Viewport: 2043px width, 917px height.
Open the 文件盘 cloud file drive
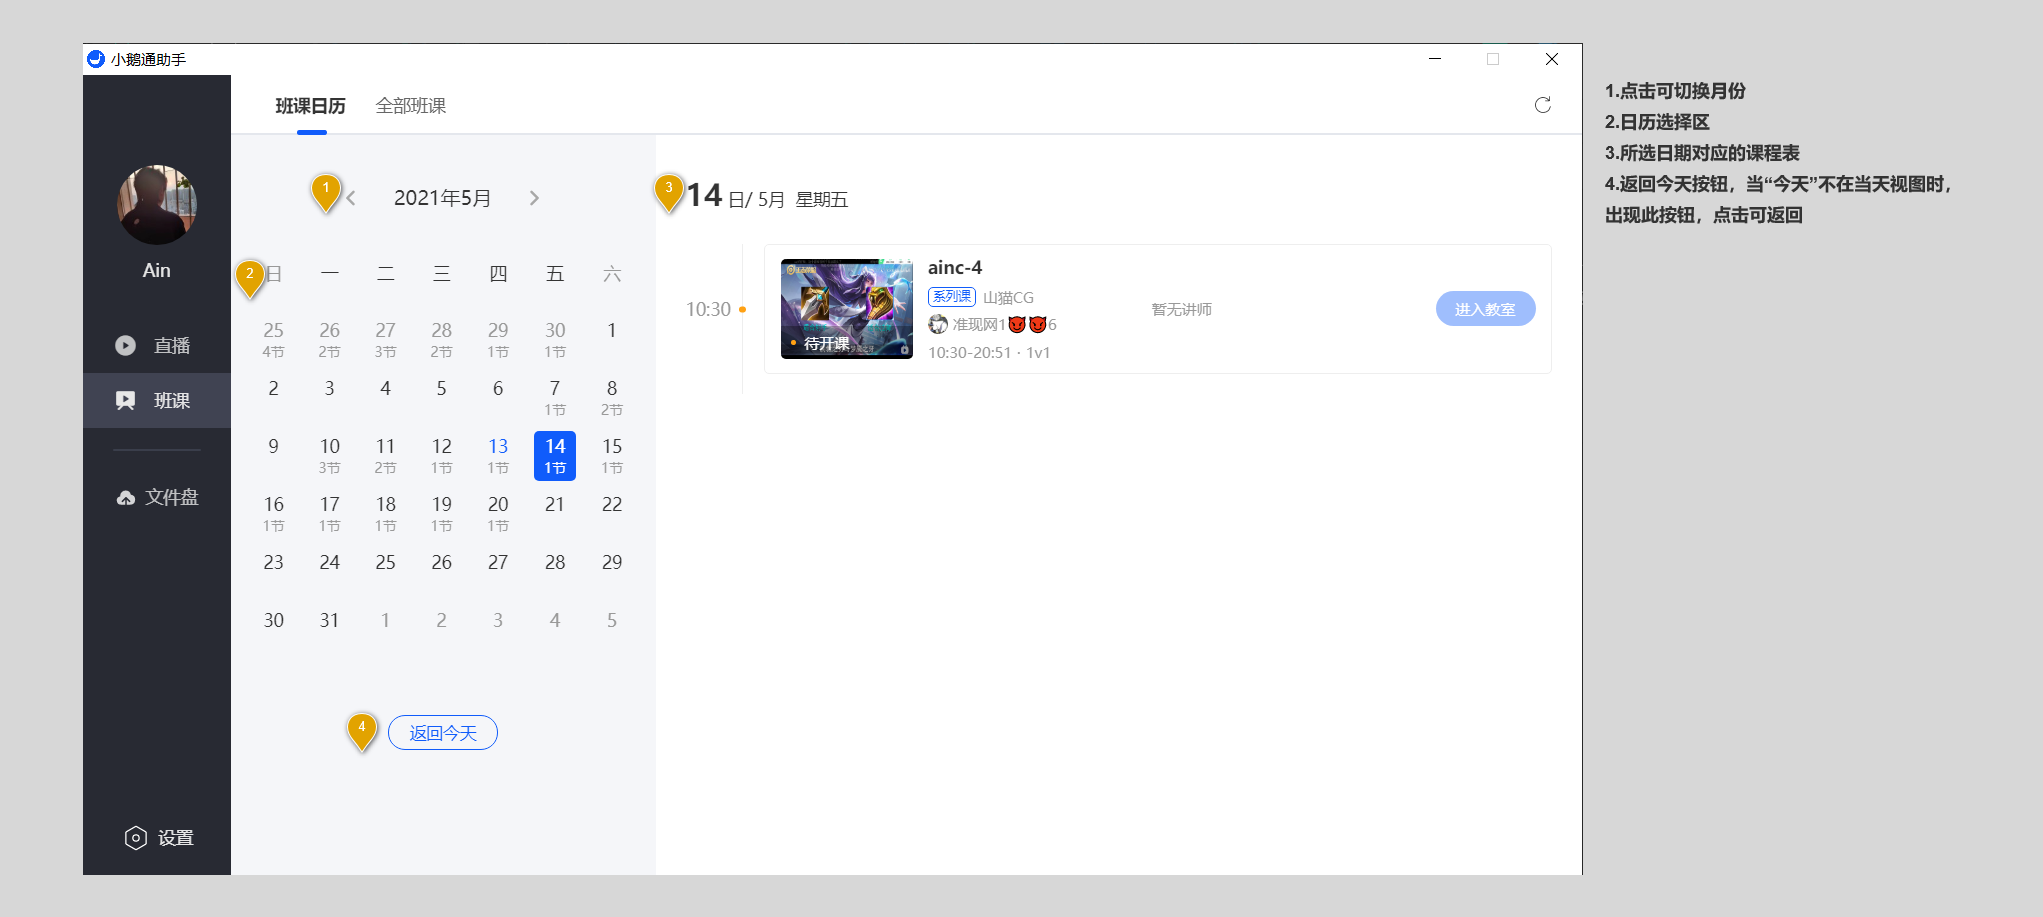157,497
